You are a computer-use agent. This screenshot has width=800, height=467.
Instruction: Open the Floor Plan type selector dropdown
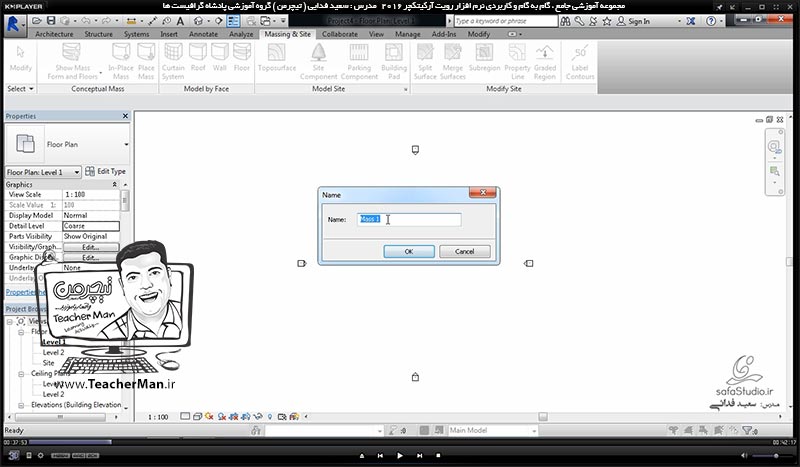(x=126, y=144)
